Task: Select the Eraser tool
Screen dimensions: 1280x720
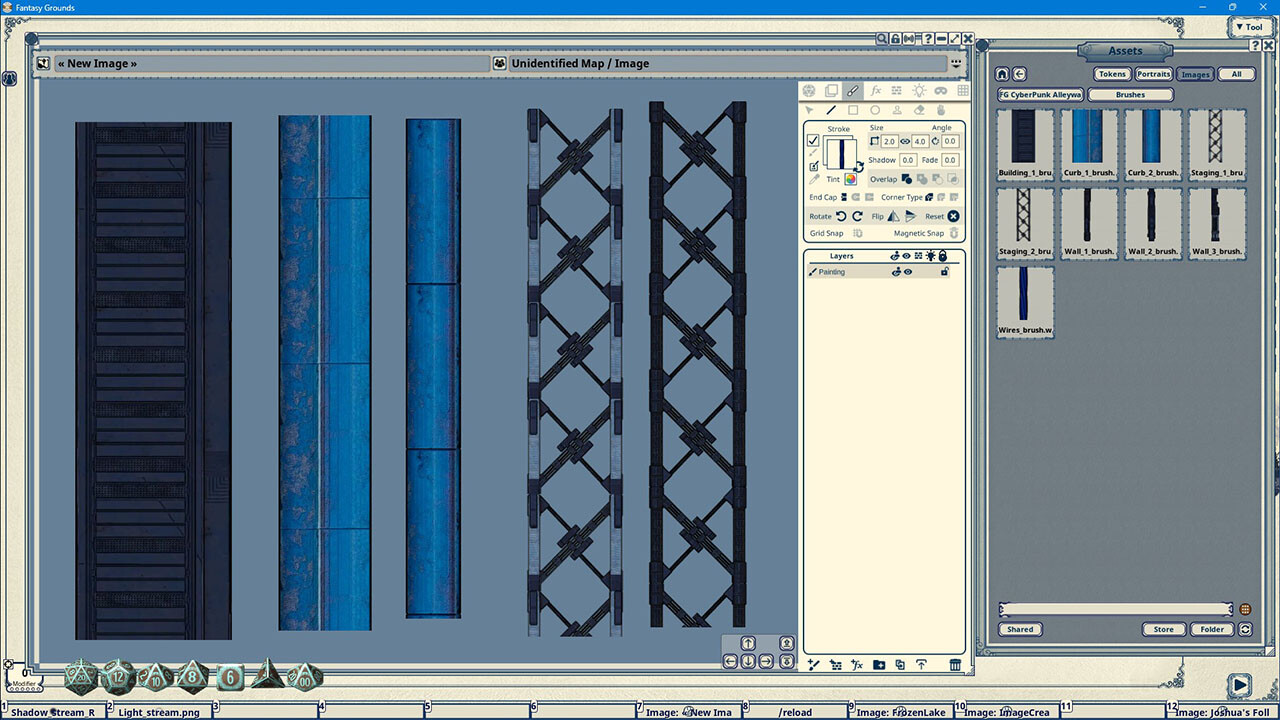Action: [x=919, y=110]
